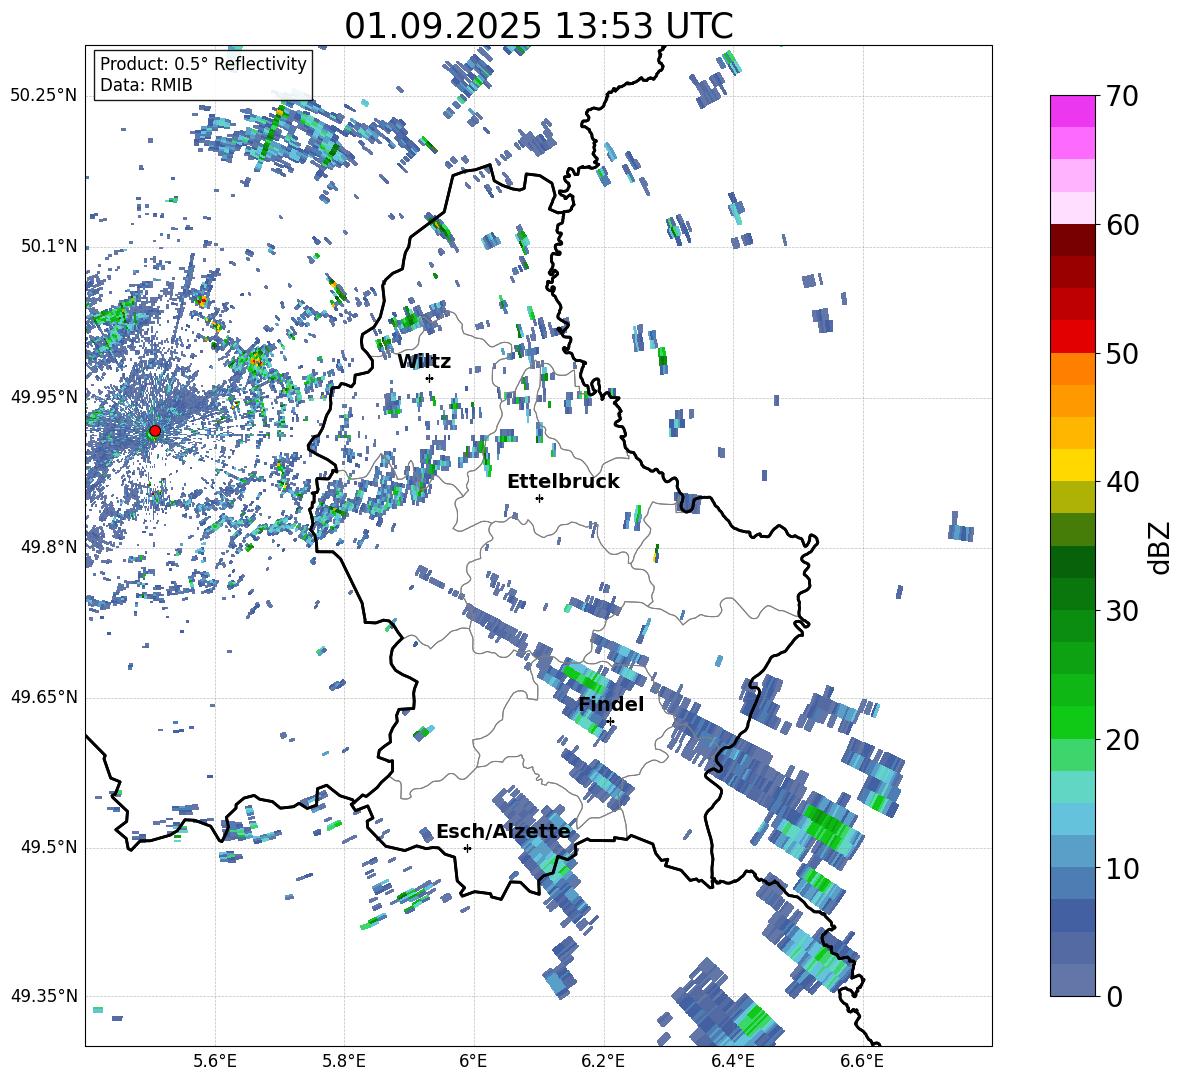Select the Ettelbruck city label
This screenshot has height=1081, width=1184.
point(563,482)
